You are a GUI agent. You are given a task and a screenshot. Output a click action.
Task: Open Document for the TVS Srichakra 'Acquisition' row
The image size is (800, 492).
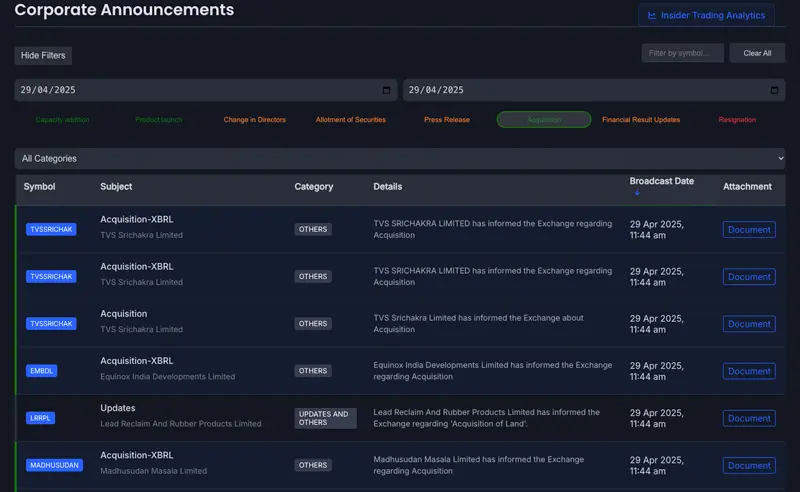[749, 324]
